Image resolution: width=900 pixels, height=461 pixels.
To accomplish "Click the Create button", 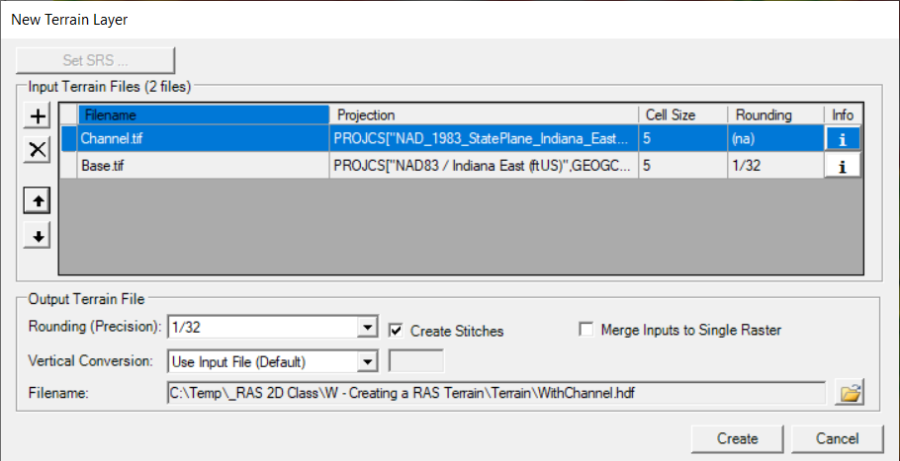I will pos(738,439).
